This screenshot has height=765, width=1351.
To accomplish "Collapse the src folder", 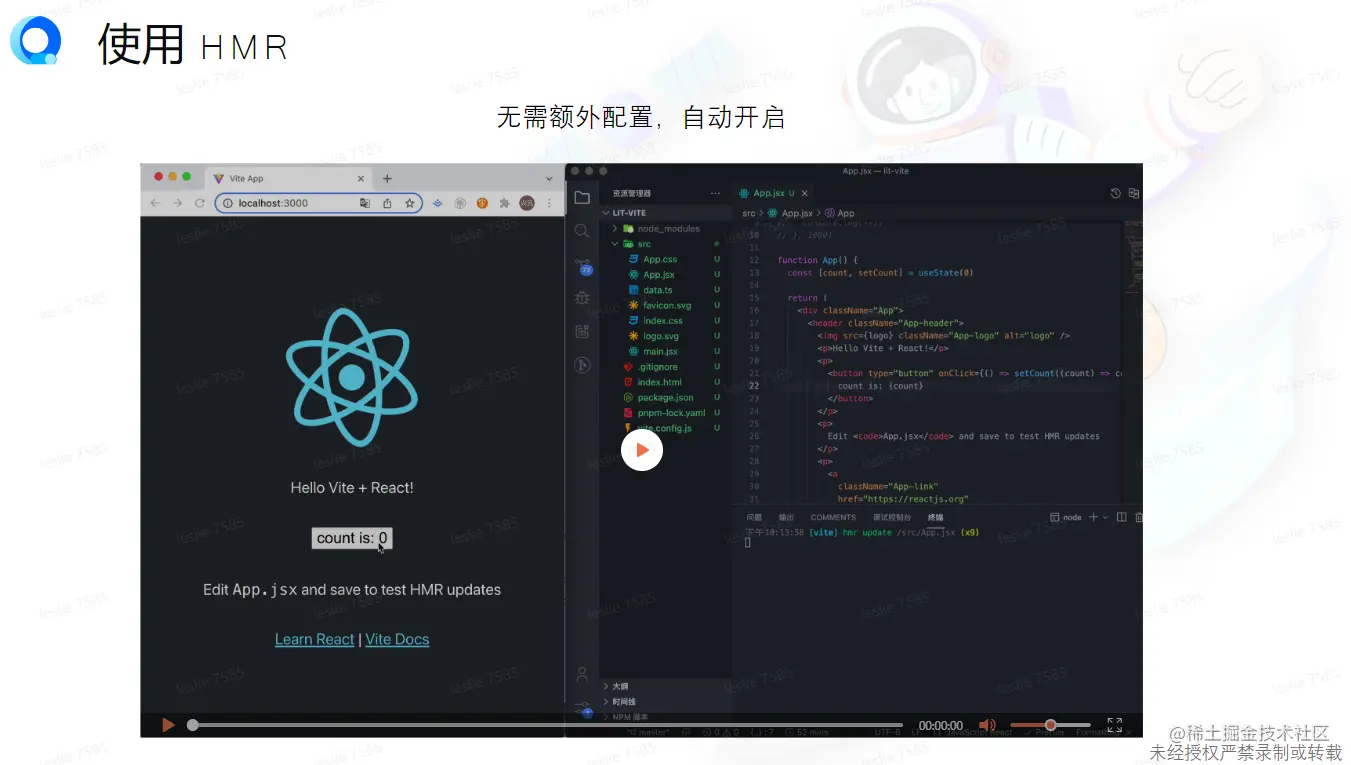I will tap(666, 244).
